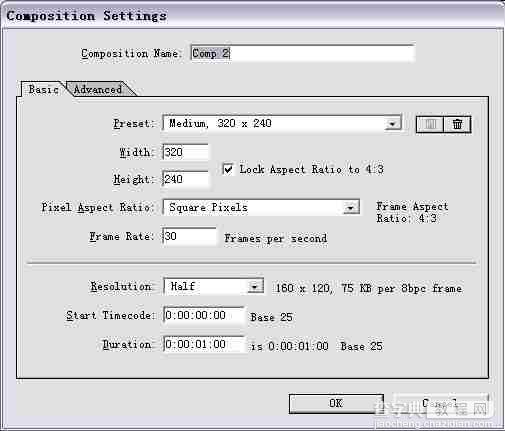Click the Frame Rate input field
The width and height of the screenshot is (505, 431).
click(190, 236)
